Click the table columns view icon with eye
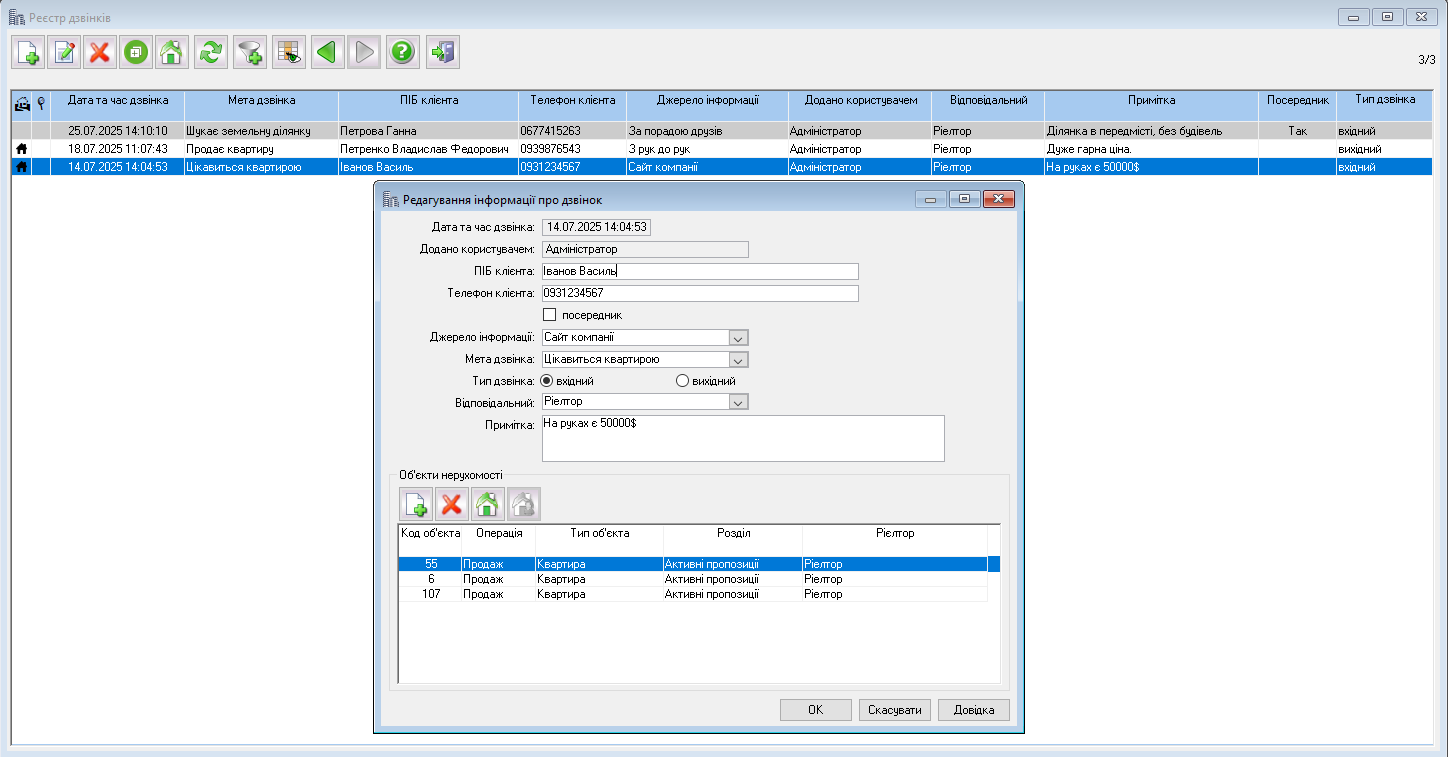This screenshot has height=757, width=1448. coord(289,52)
